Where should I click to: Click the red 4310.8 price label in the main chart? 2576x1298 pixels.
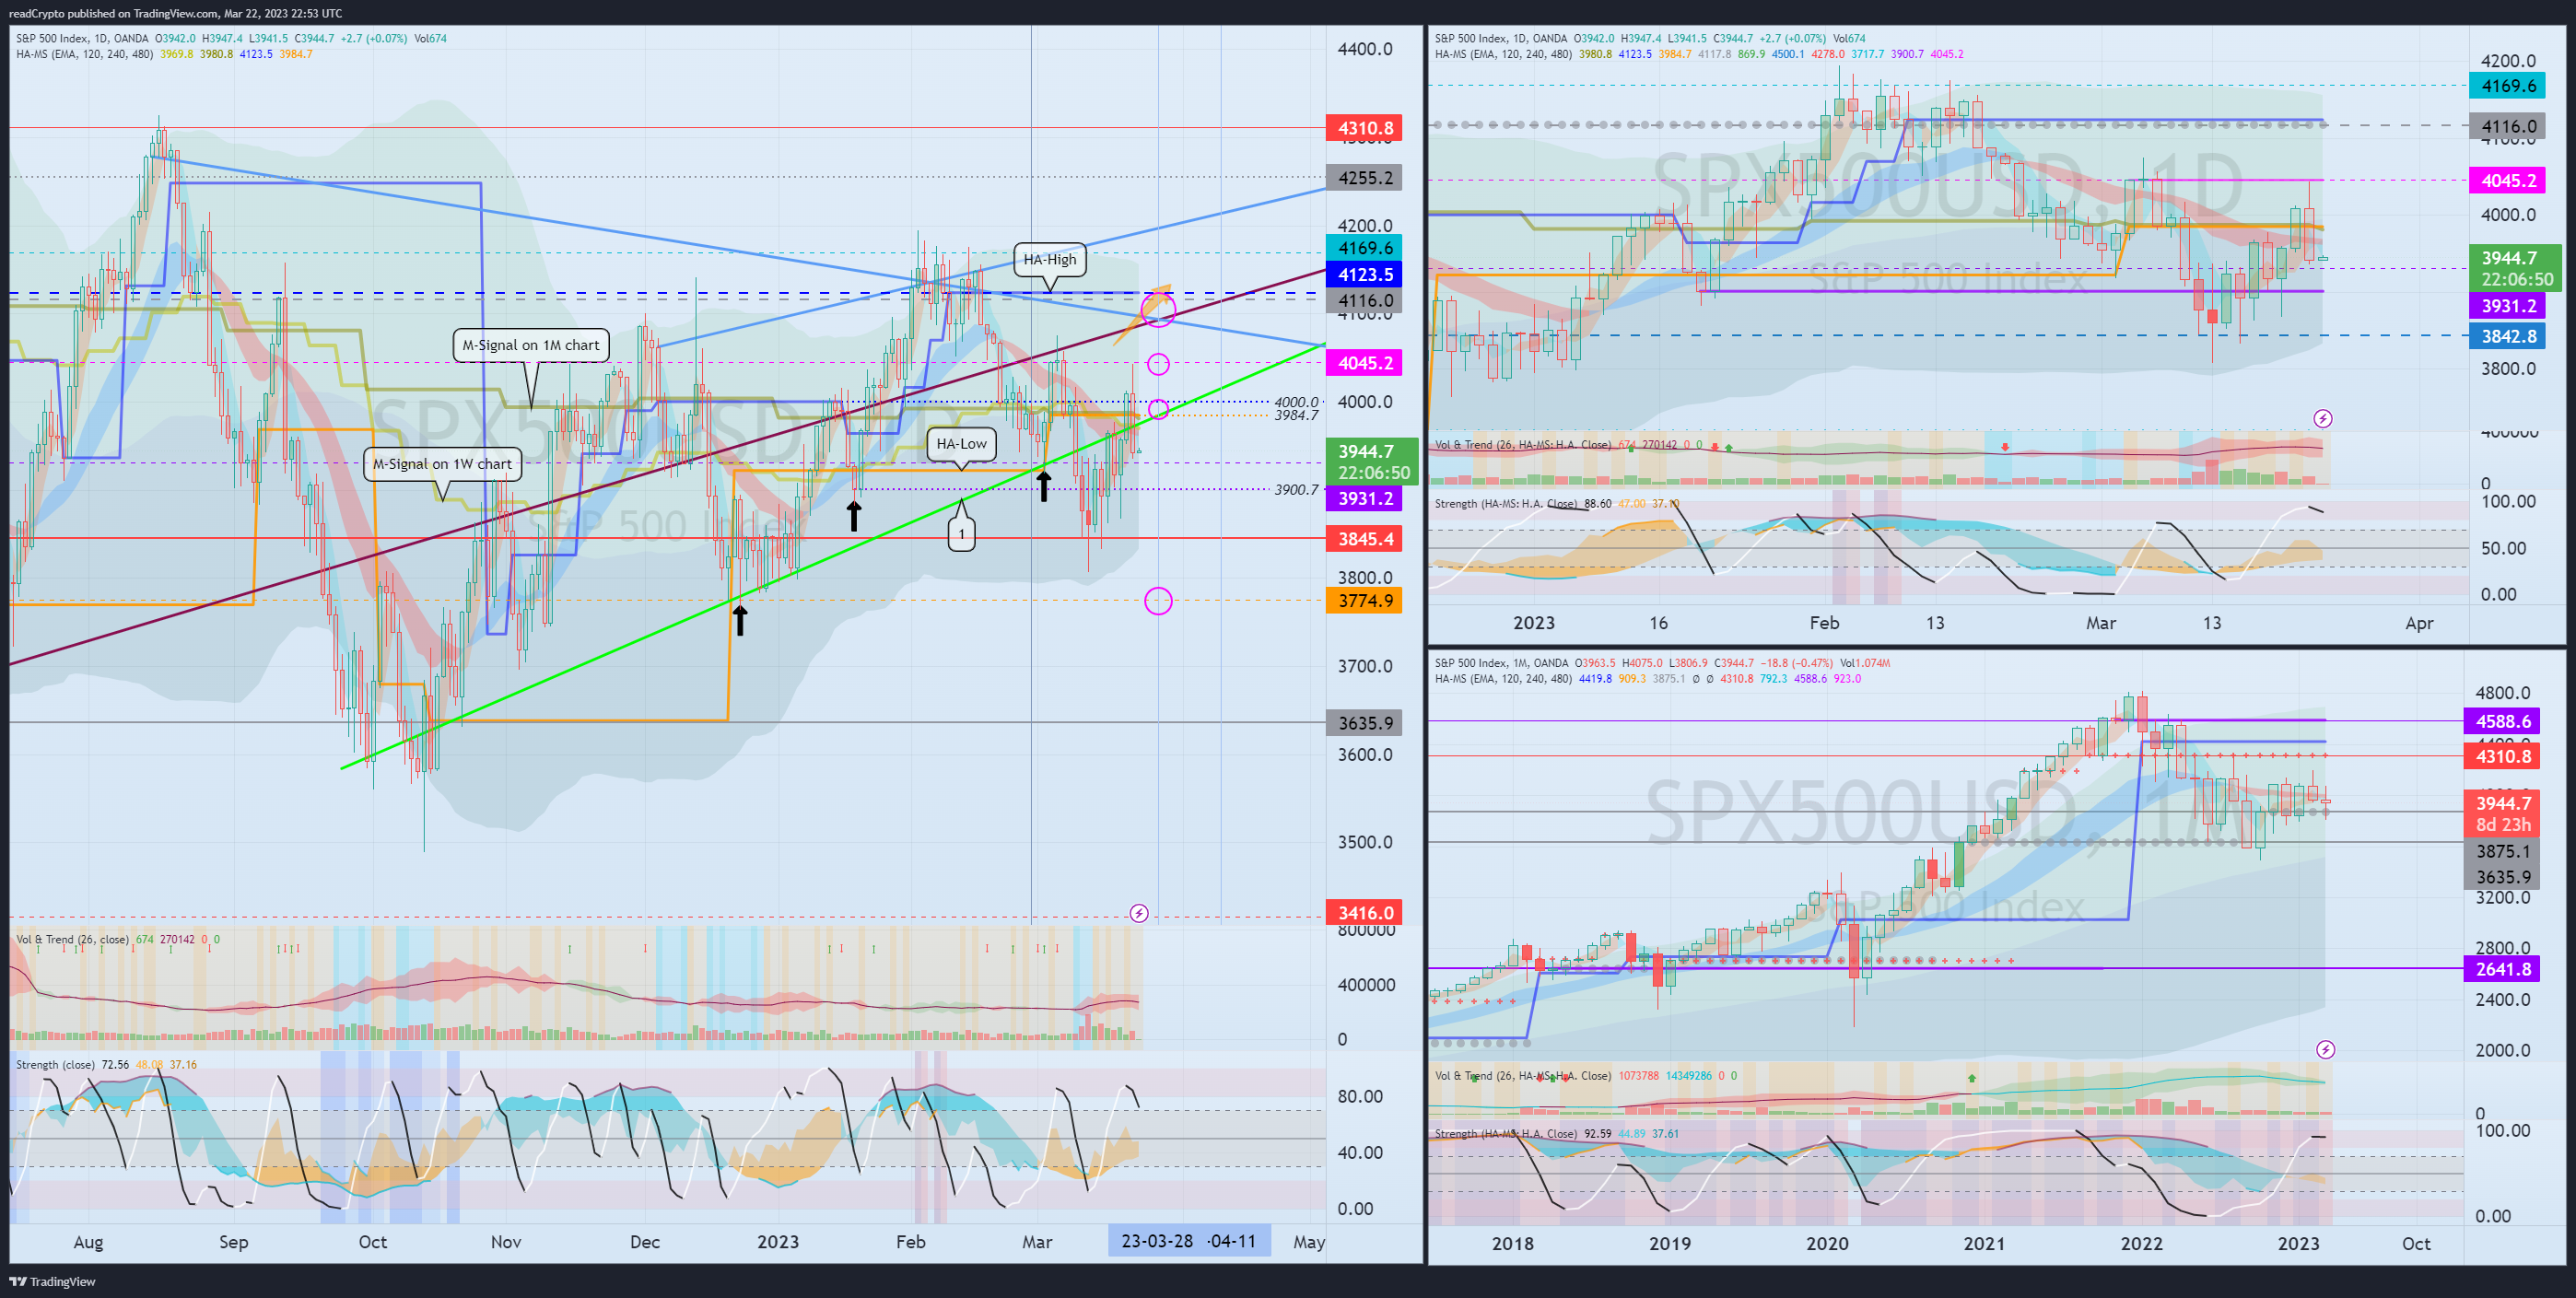tap(1364, 128)
